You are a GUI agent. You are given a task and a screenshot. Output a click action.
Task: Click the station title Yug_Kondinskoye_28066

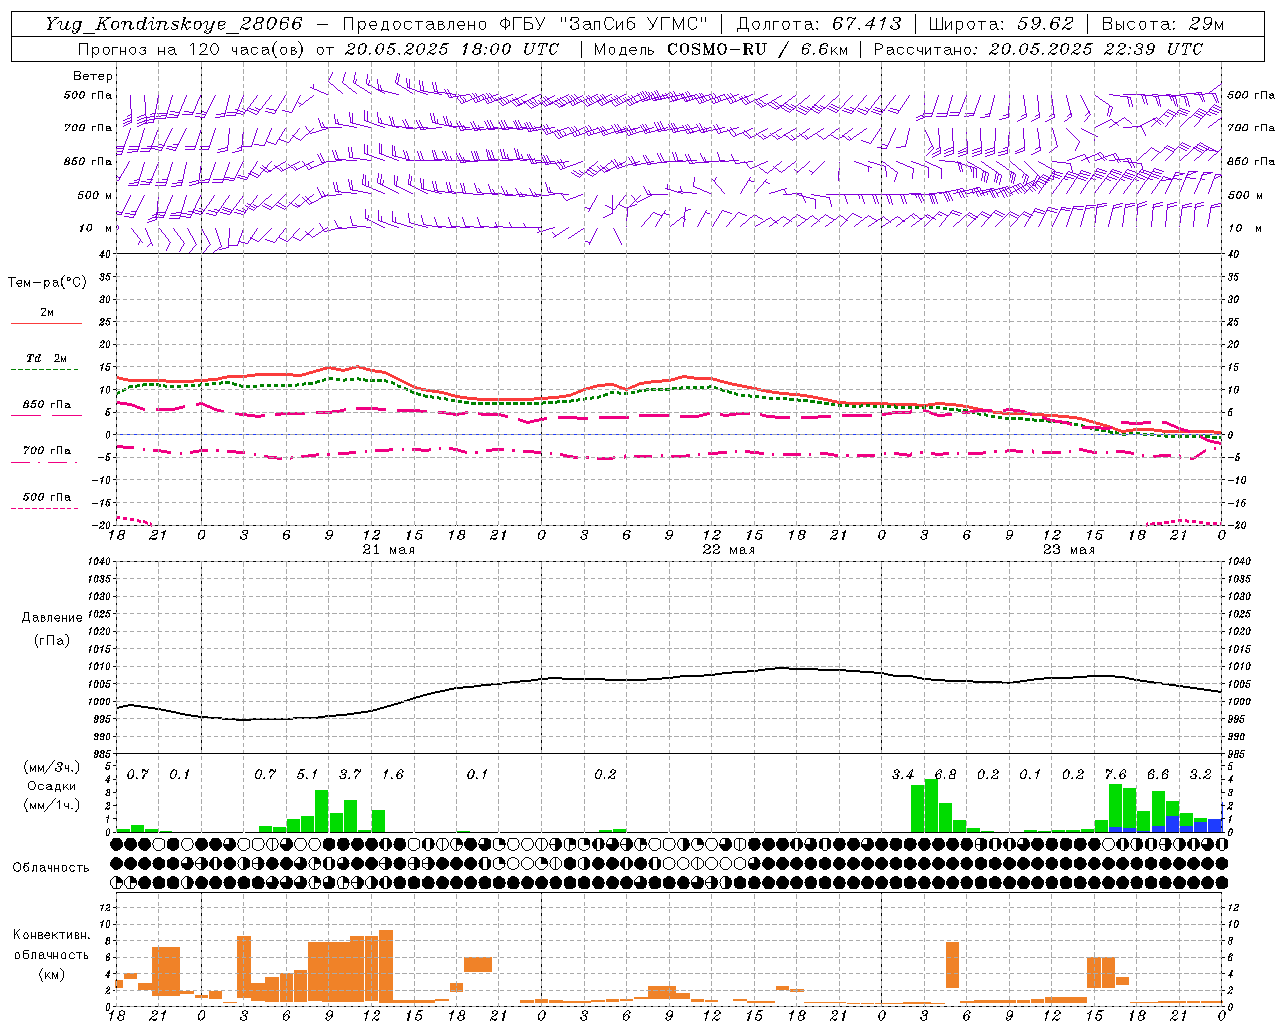[174, 24]
